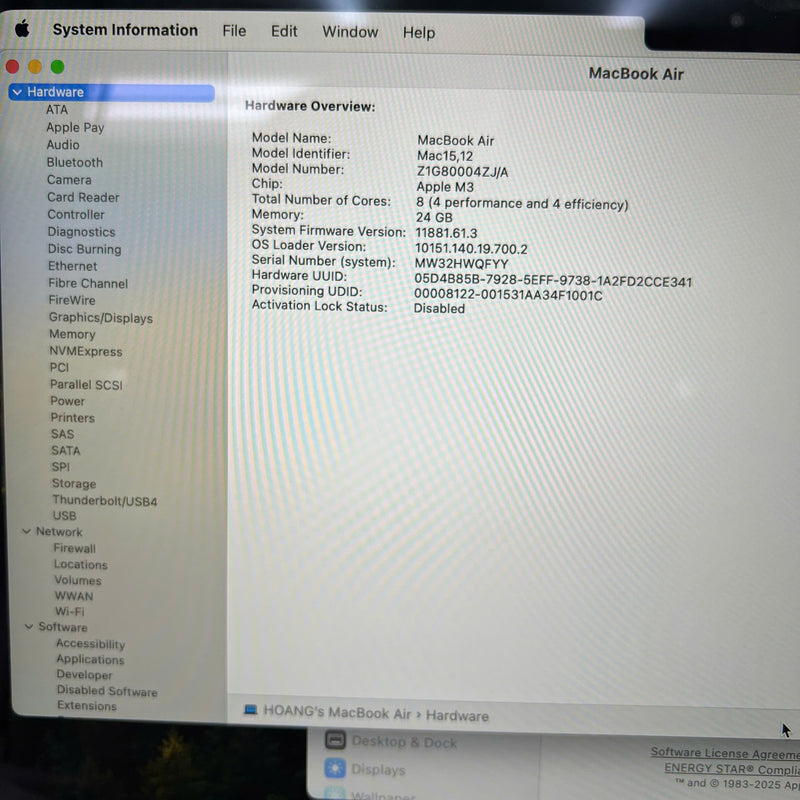Select Thunderbolt/USB4 in the sidebar
Image resolution: width=800 pixels, height=800 pixels.
(x=104, y=500)
